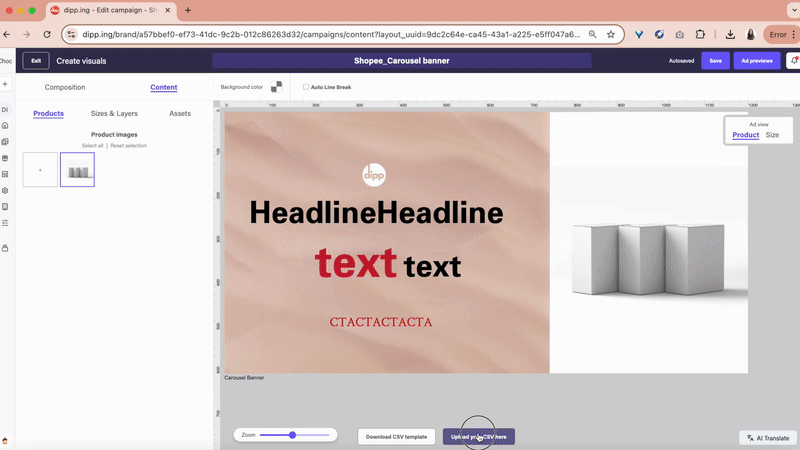
Task: Switch Ad view to Product
Action: (745, 134)
